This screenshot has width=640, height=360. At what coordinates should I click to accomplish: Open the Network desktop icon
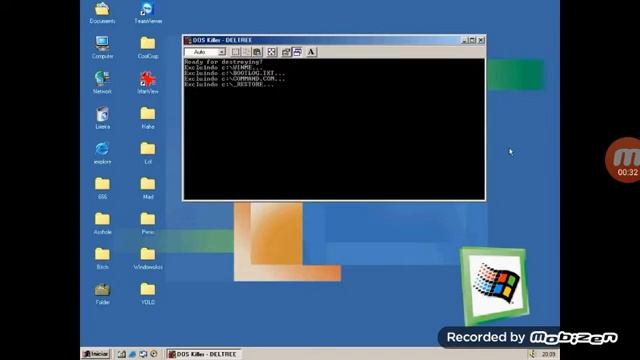click(102, 82)
